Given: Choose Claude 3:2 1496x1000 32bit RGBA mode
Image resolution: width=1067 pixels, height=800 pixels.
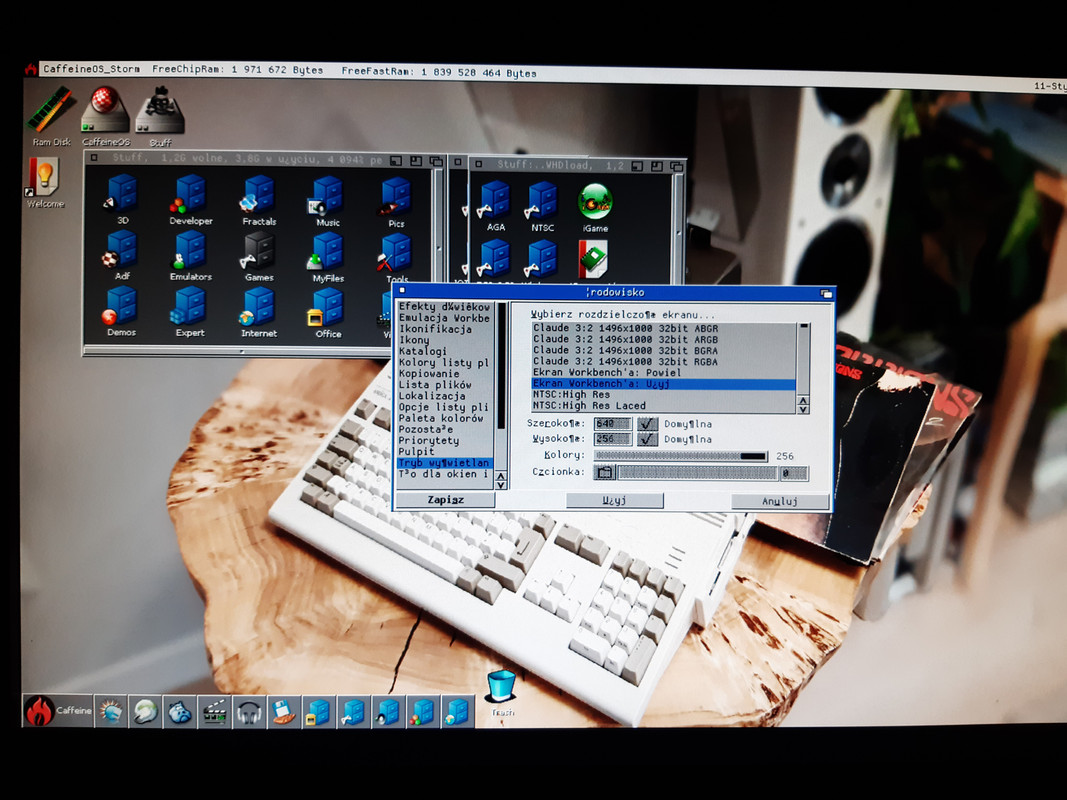Looking at the screenshot, I should (x=663, y=361).
